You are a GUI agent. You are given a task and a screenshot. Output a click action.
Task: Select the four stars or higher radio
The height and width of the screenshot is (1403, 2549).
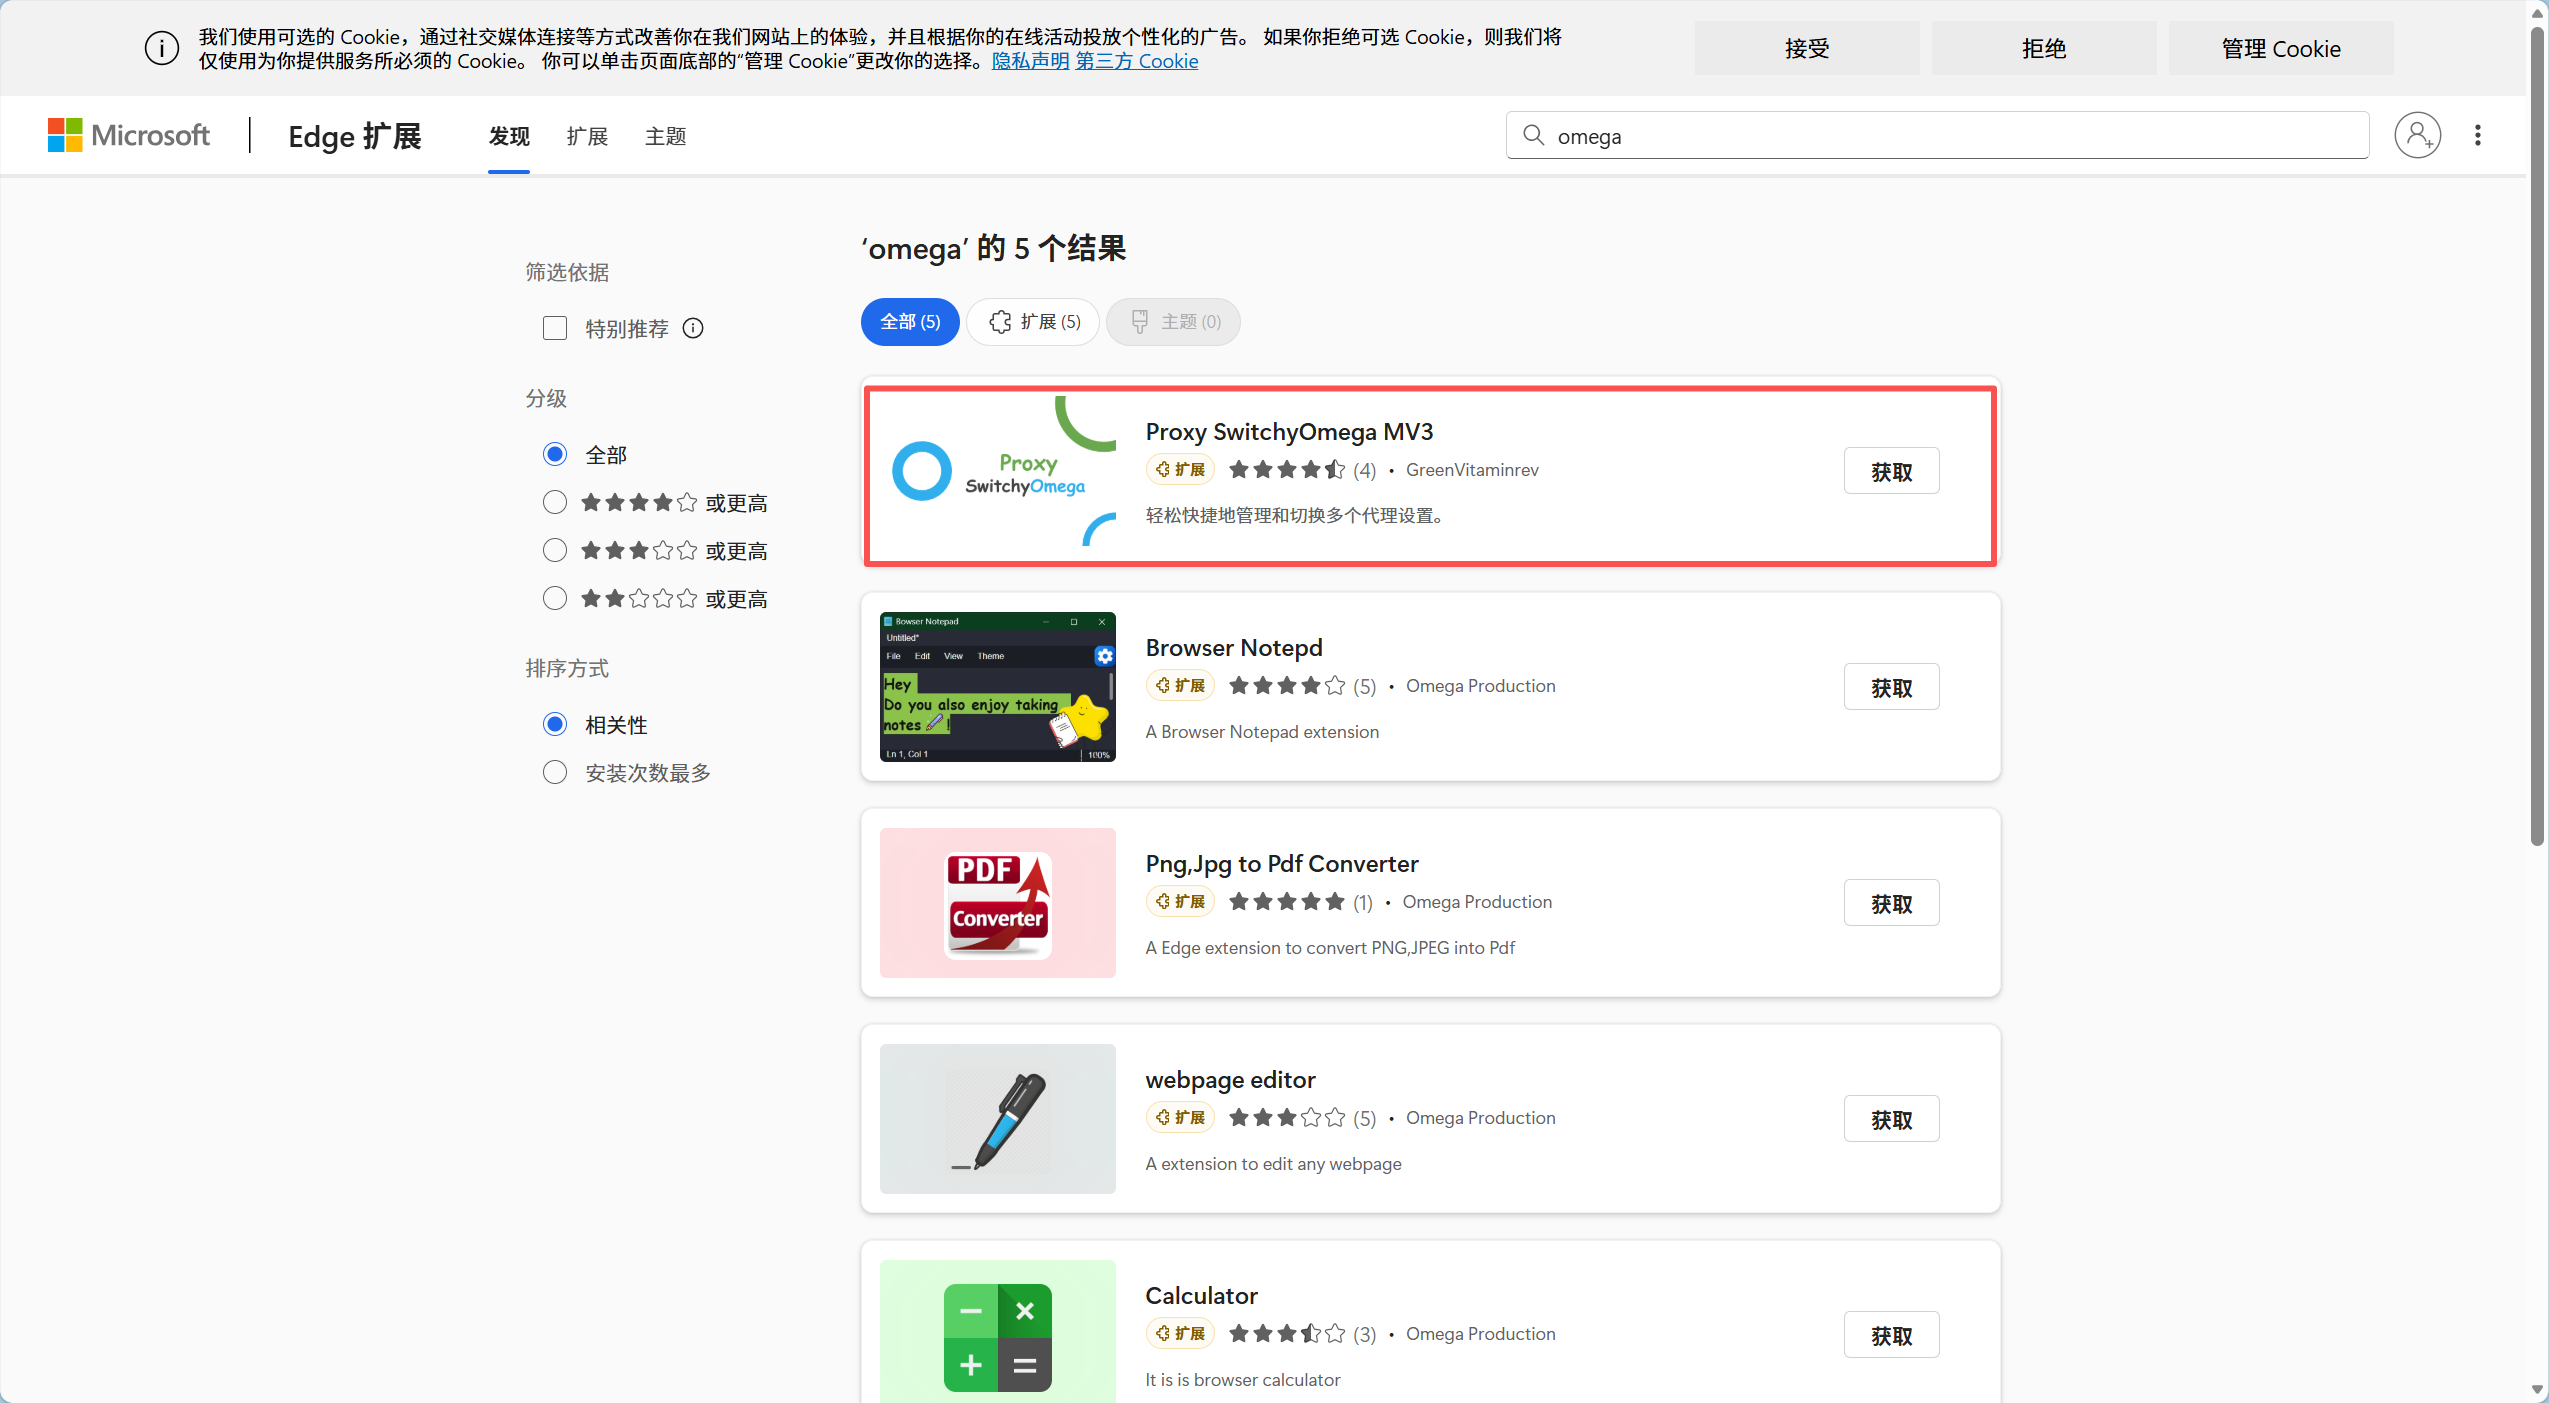(x=555, y=502)
